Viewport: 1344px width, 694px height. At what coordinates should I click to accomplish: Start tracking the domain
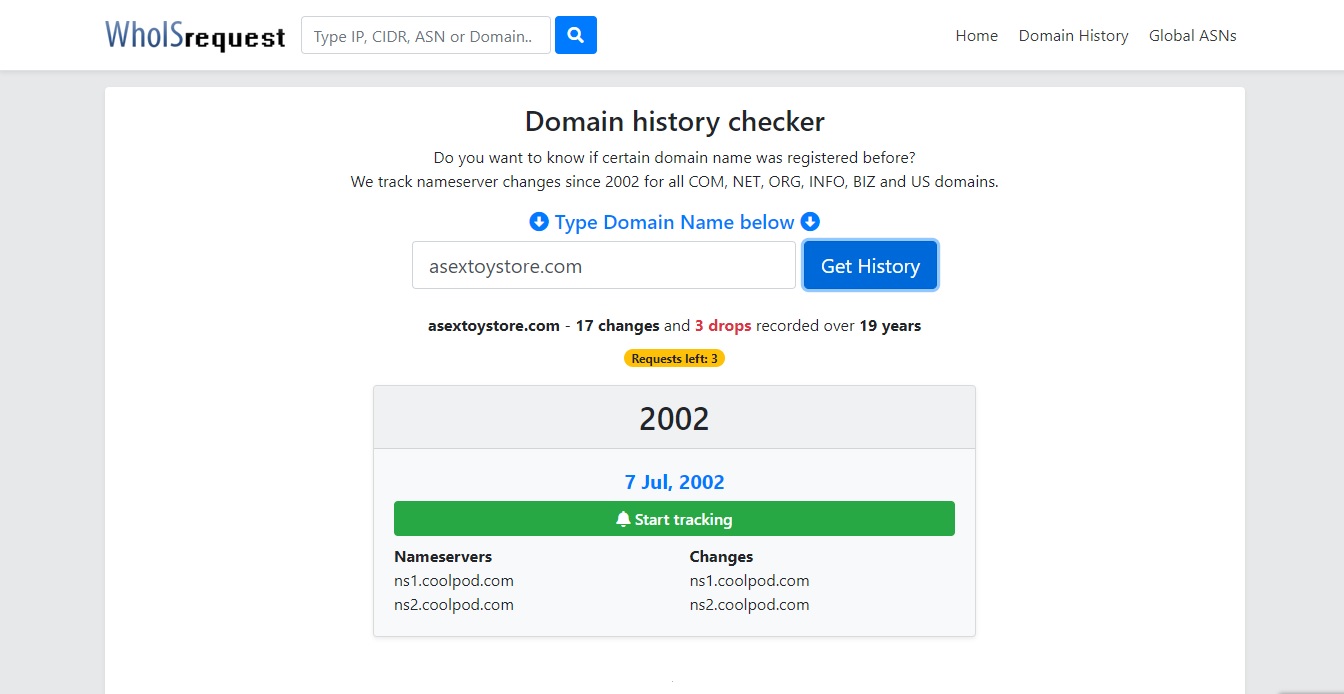674,519
